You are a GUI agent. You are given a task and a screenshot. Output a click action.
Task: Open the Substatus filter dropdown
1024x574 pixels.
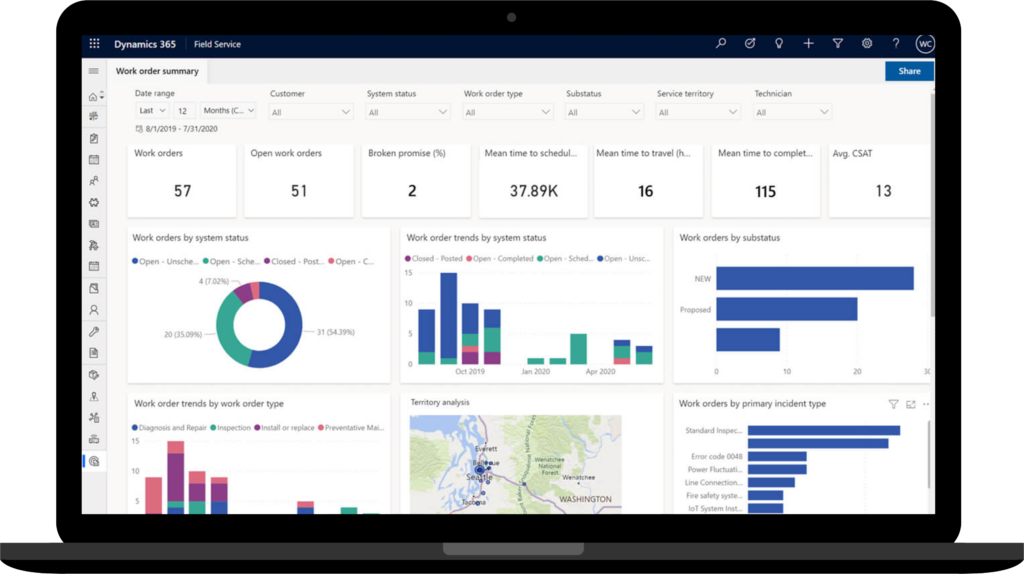coord(604,112)
